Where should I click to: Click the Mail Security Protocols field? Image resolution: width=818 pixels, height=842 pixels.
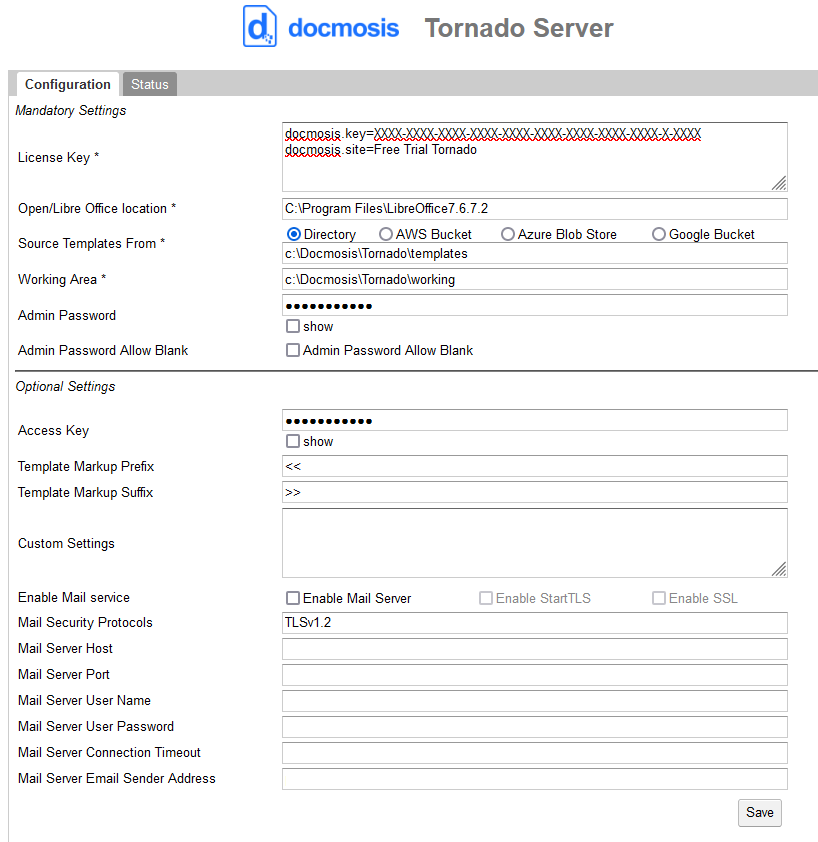point(534,623)
